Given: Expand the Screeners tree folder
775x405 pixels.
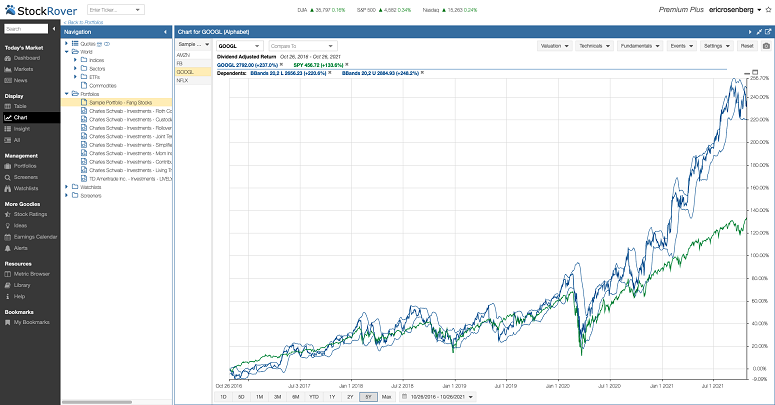Looking at the screenshot, I should click(x=66, y=195).
